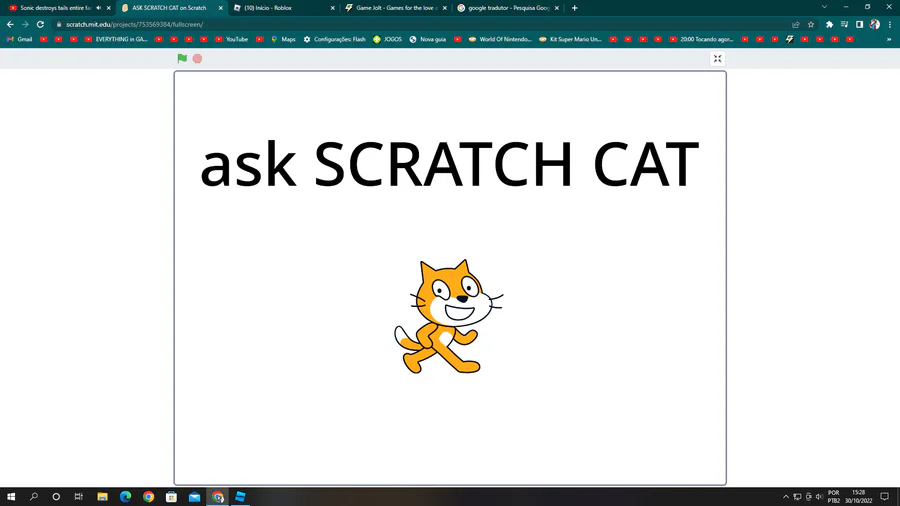Click the 'ask SCRATCH CAT' title text
The width and height of the screenshot is (900, 506).
(449, 165)
